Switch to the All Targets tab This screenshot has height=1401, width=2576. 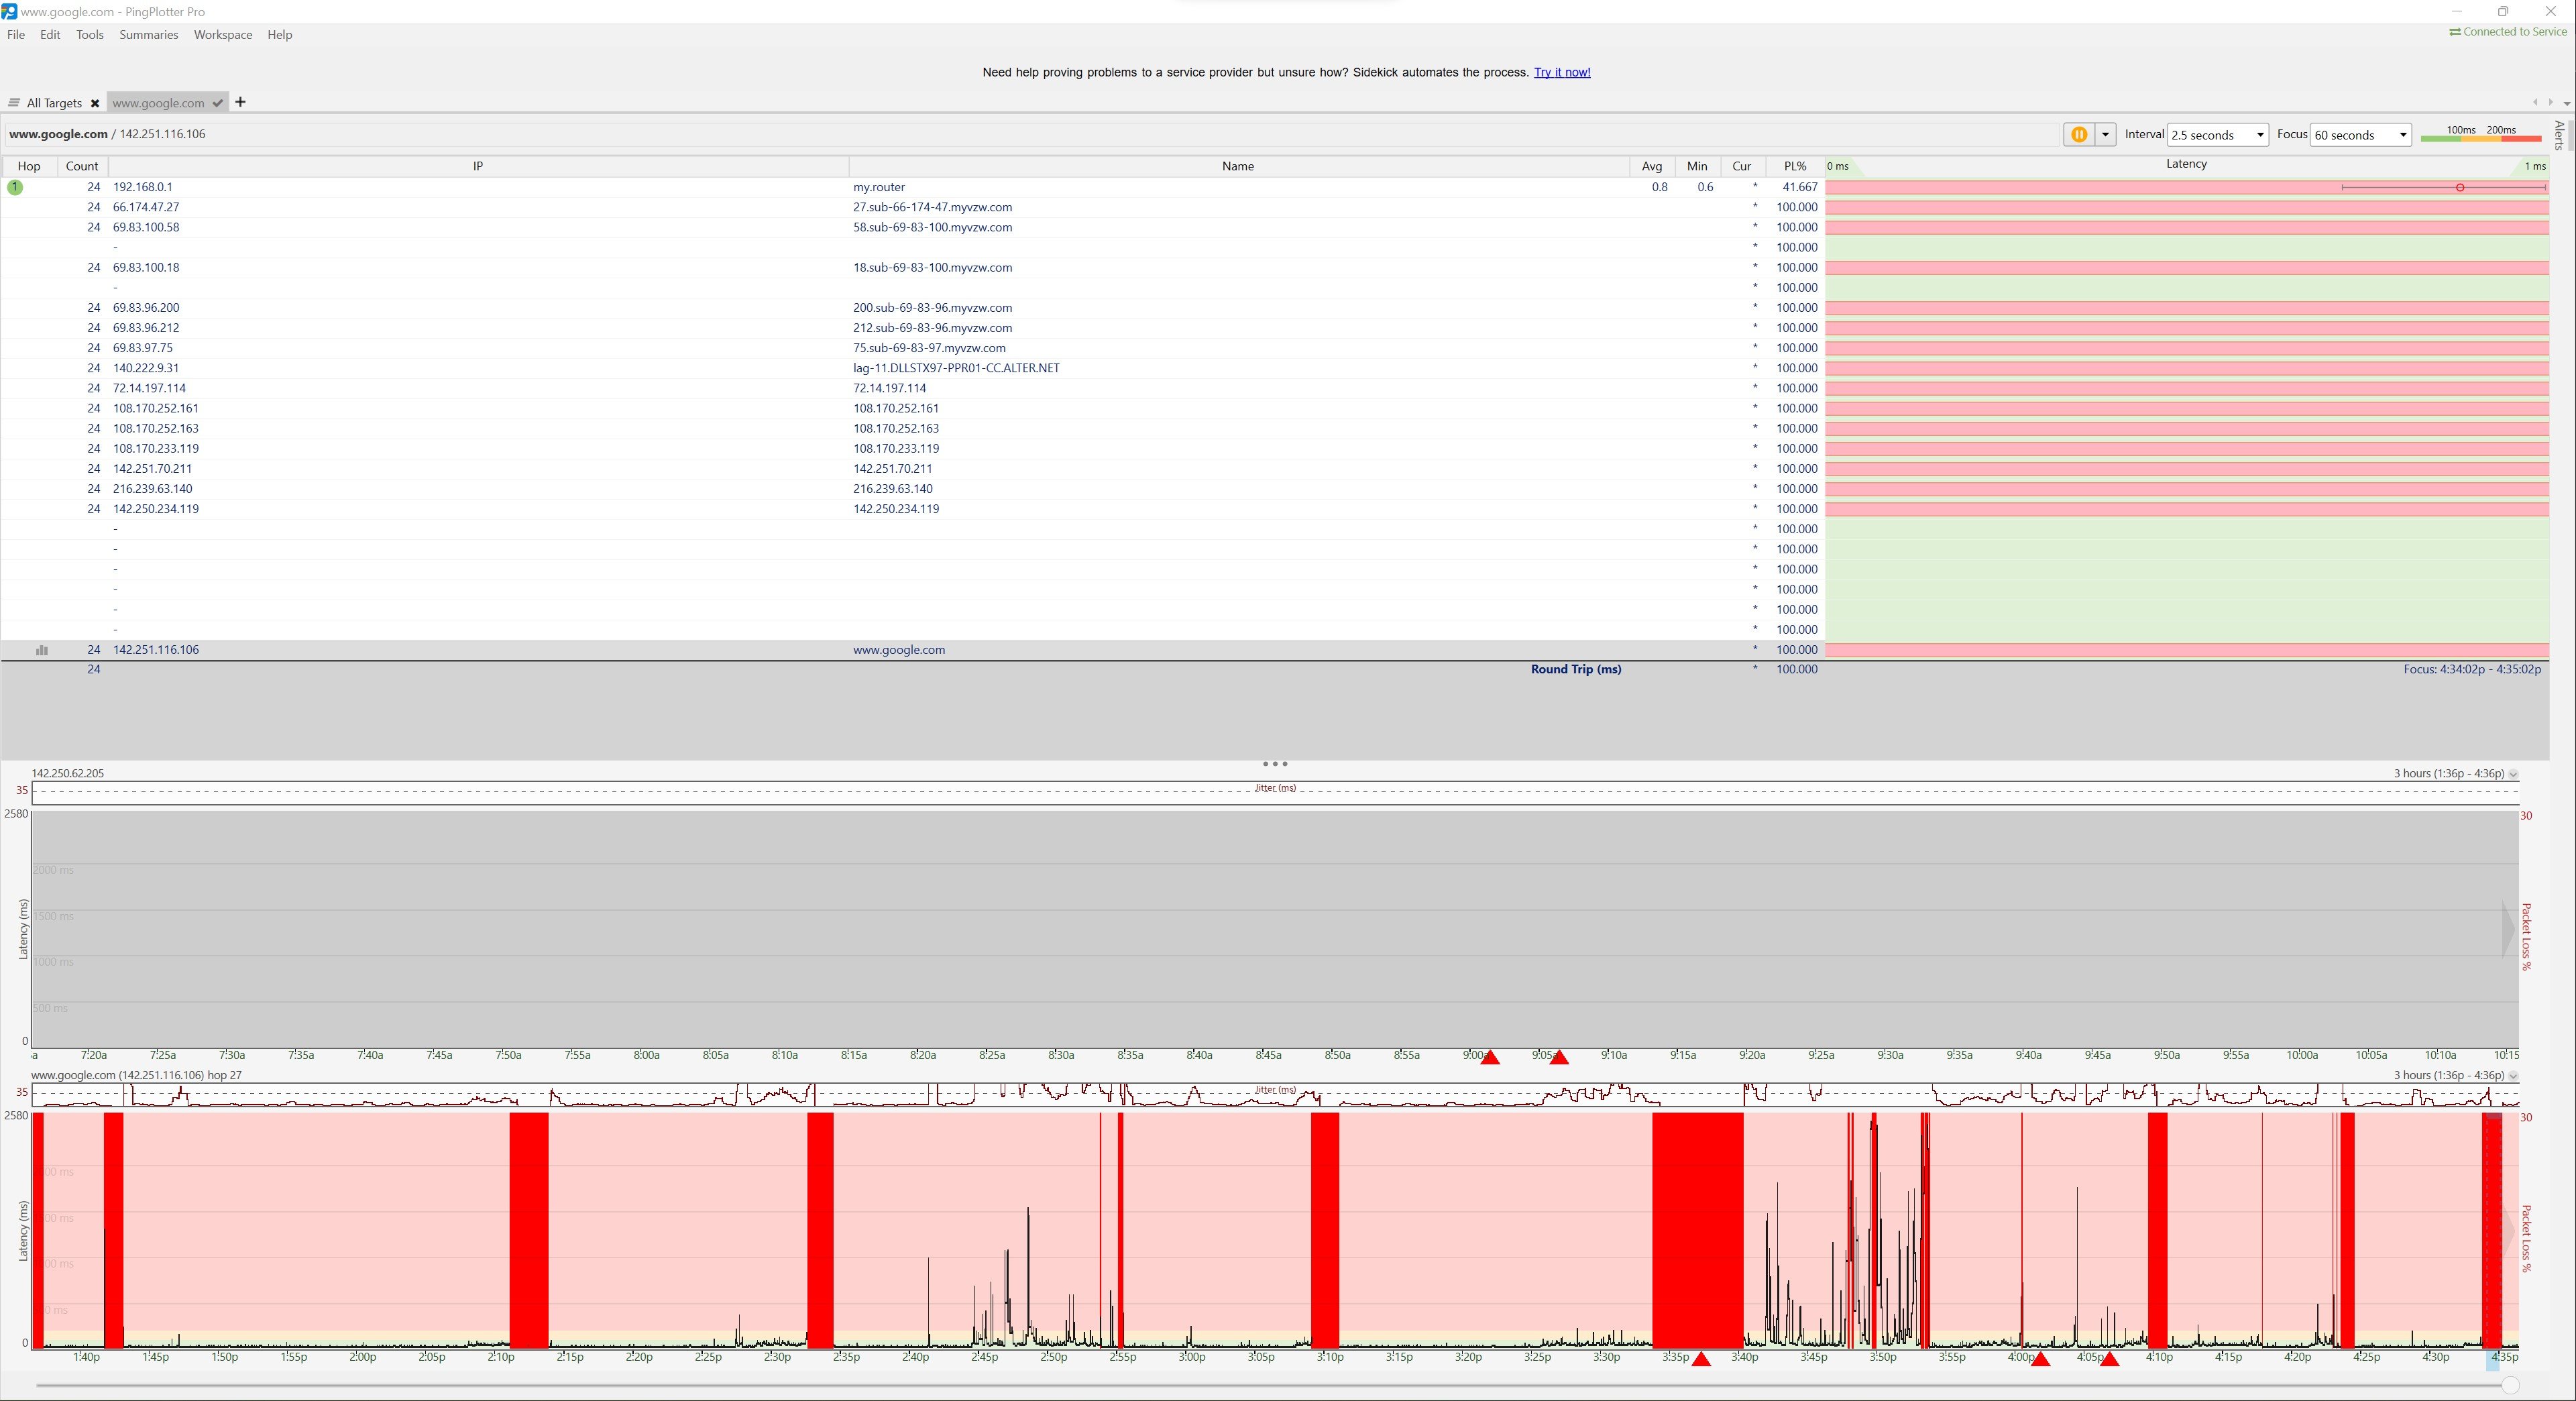55,103
